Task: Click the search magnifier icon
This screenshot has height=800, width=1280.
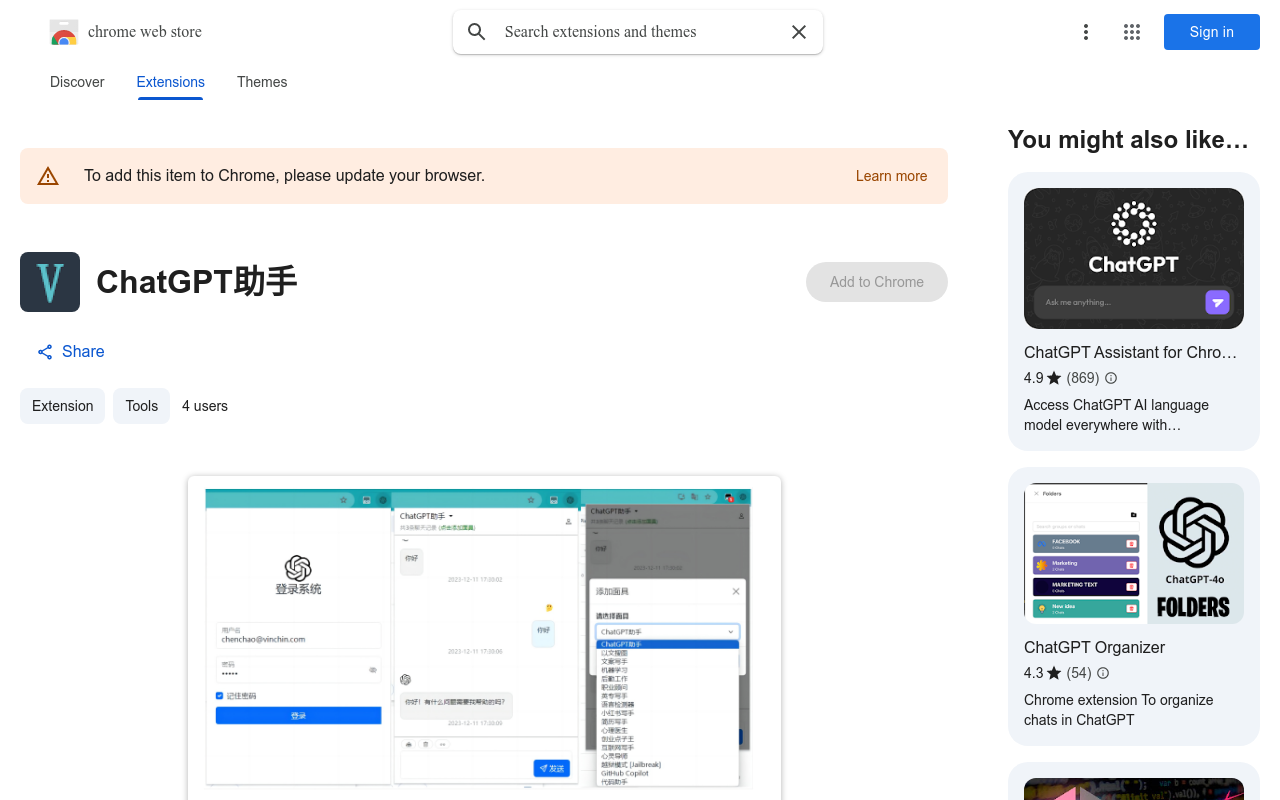Action: 476,31
